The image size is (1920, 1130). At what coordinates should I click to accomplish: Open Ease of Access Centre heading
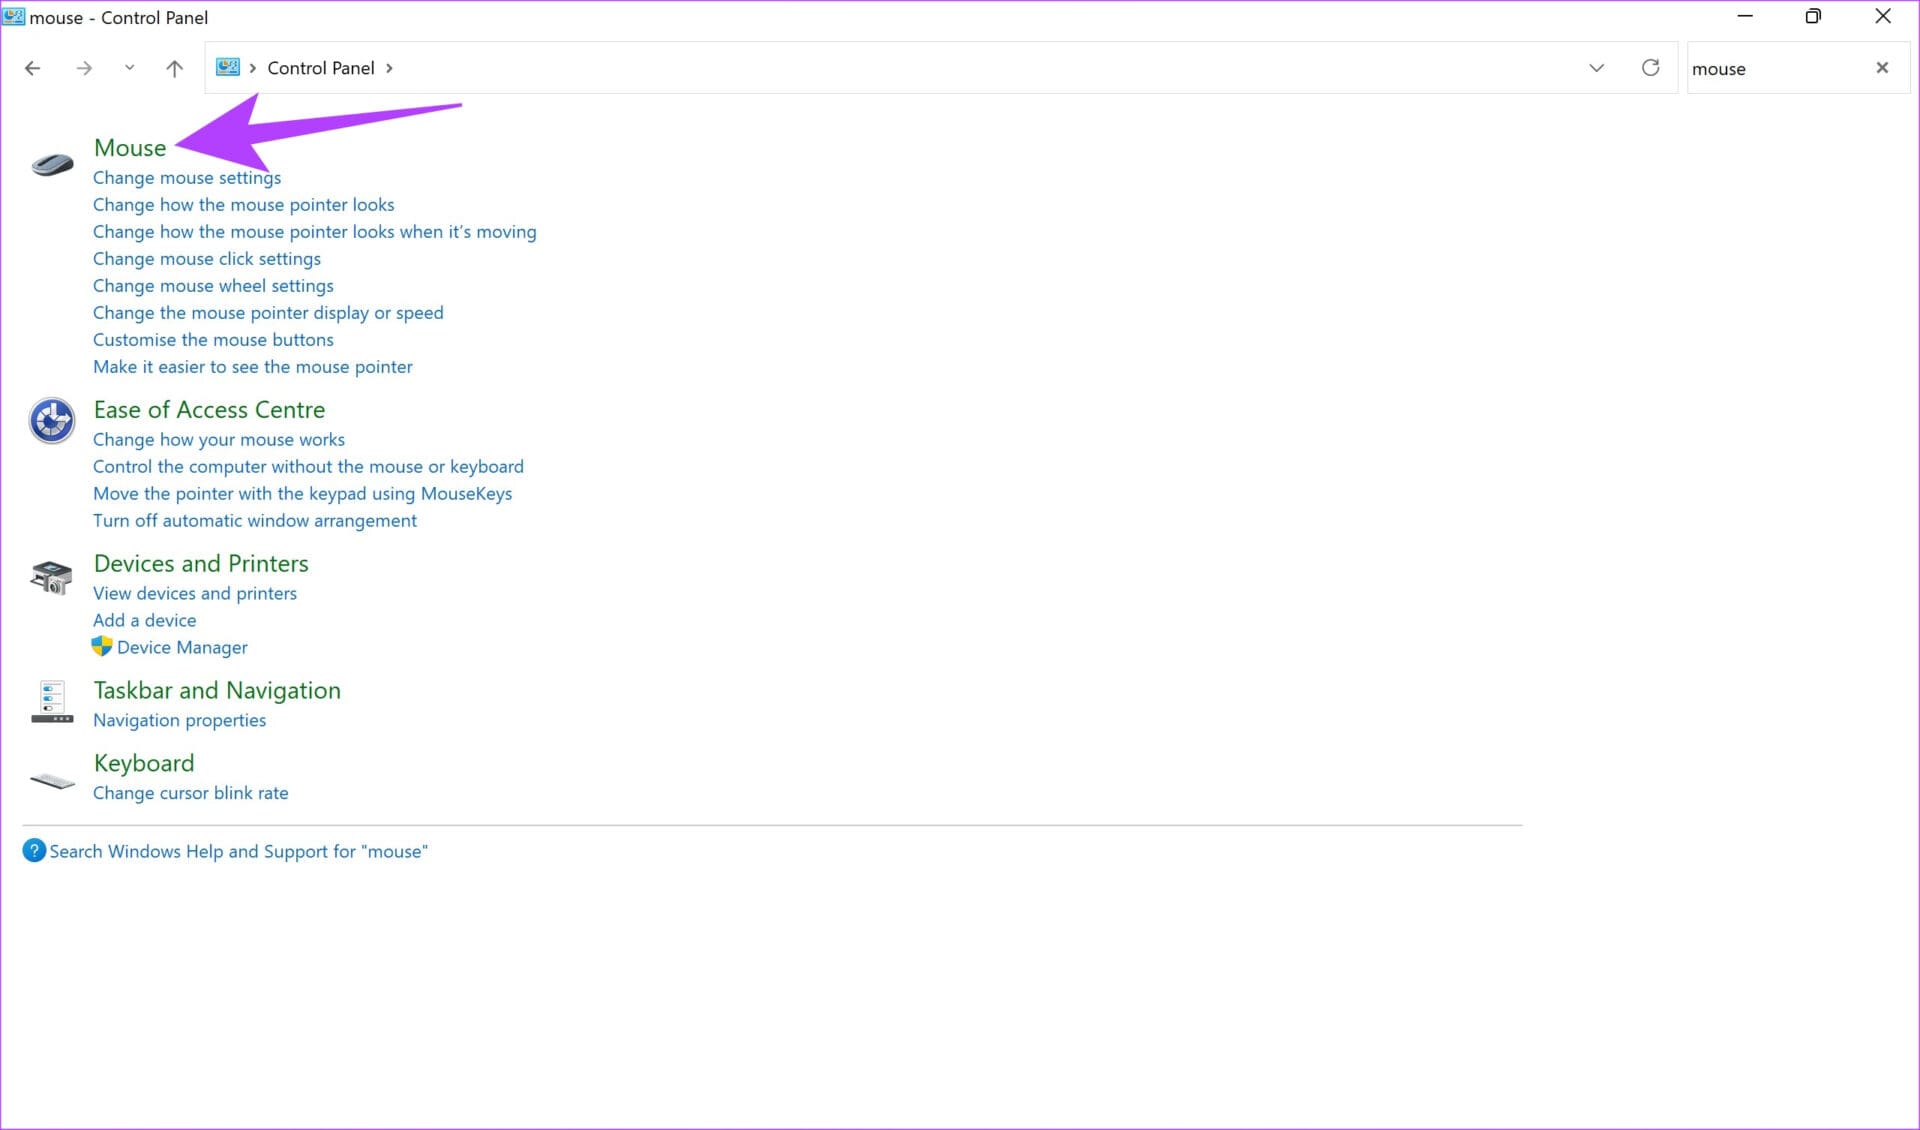[209, 410]
